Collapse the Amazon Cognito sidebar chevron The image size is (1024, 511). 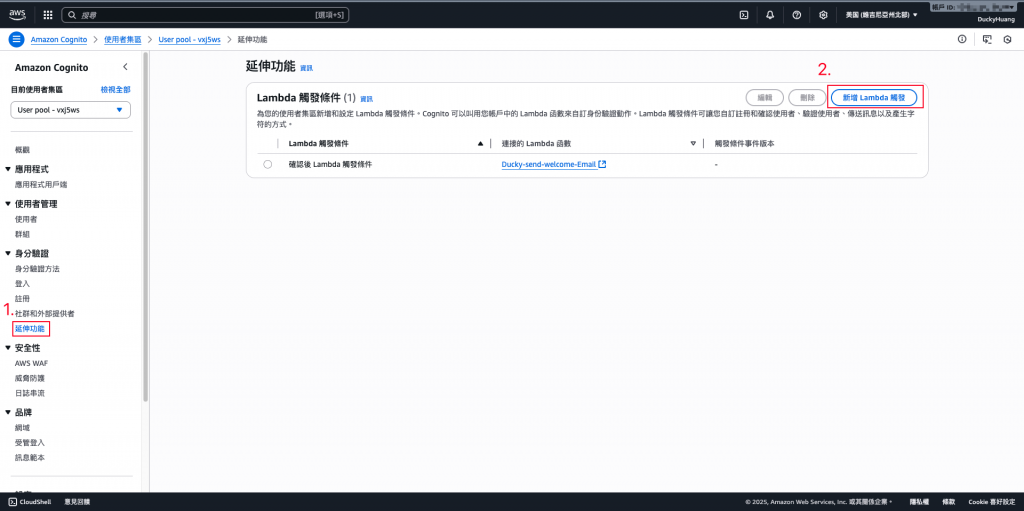click(x=125, y=67)
